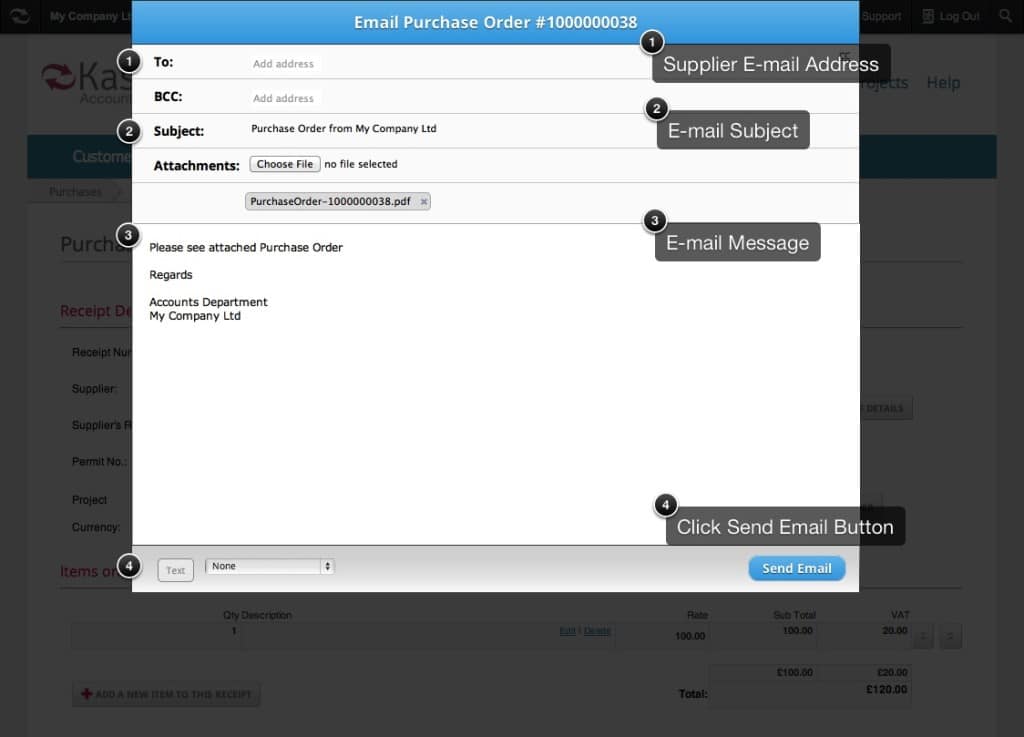1024x737 pixels.
Task: Click the Log Out icon in the top bar
Action: click(x=928, y=16)
